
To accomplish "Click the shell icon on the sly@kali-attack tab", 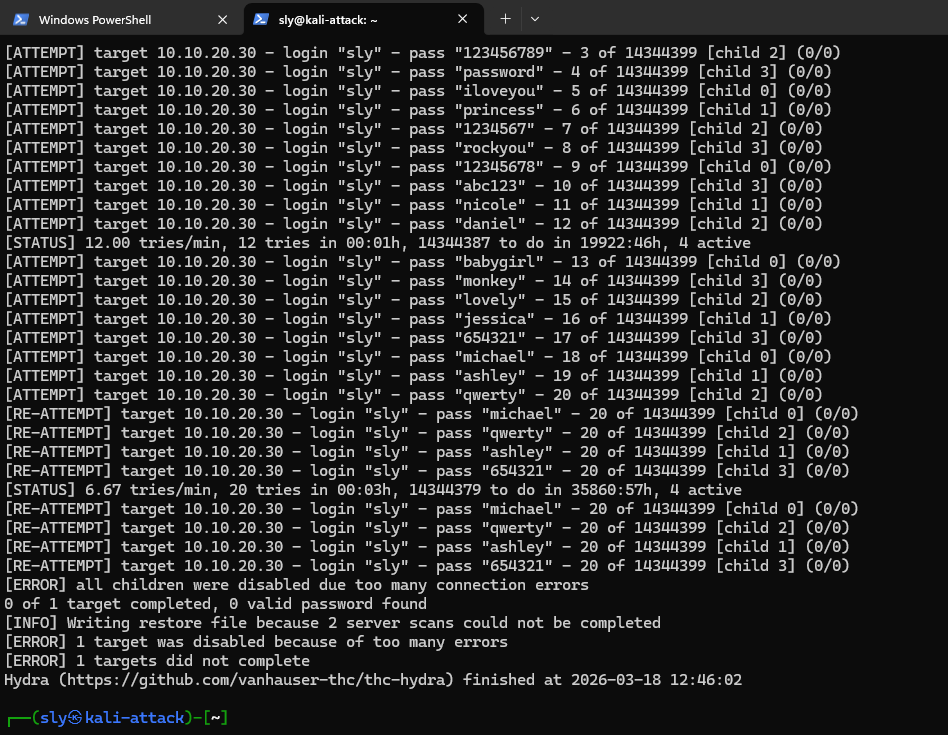I will (262, 18).
